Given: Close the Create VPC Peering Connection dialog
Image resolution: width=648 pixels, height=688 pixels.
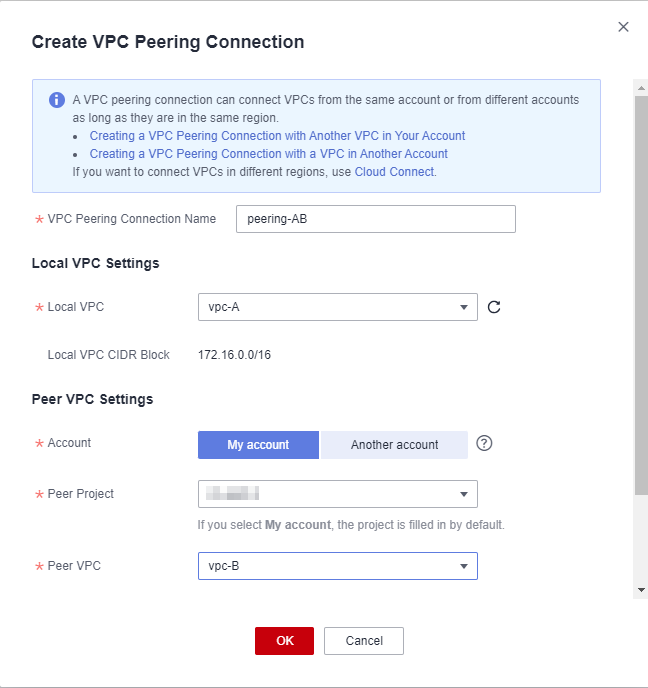Looking at the screenshot, I should coord(623,27).
